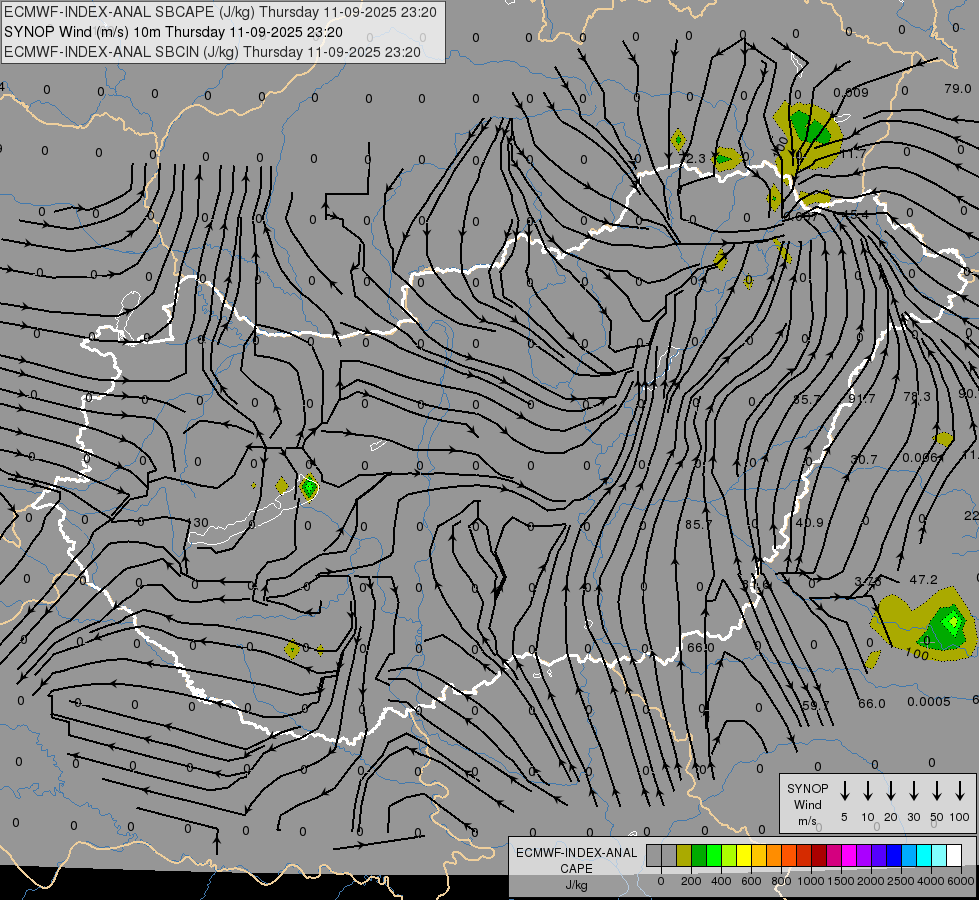Click the wind arrow above the 20 label
The height and width of the screenshot is (900, 979).
tap(890, 791)
